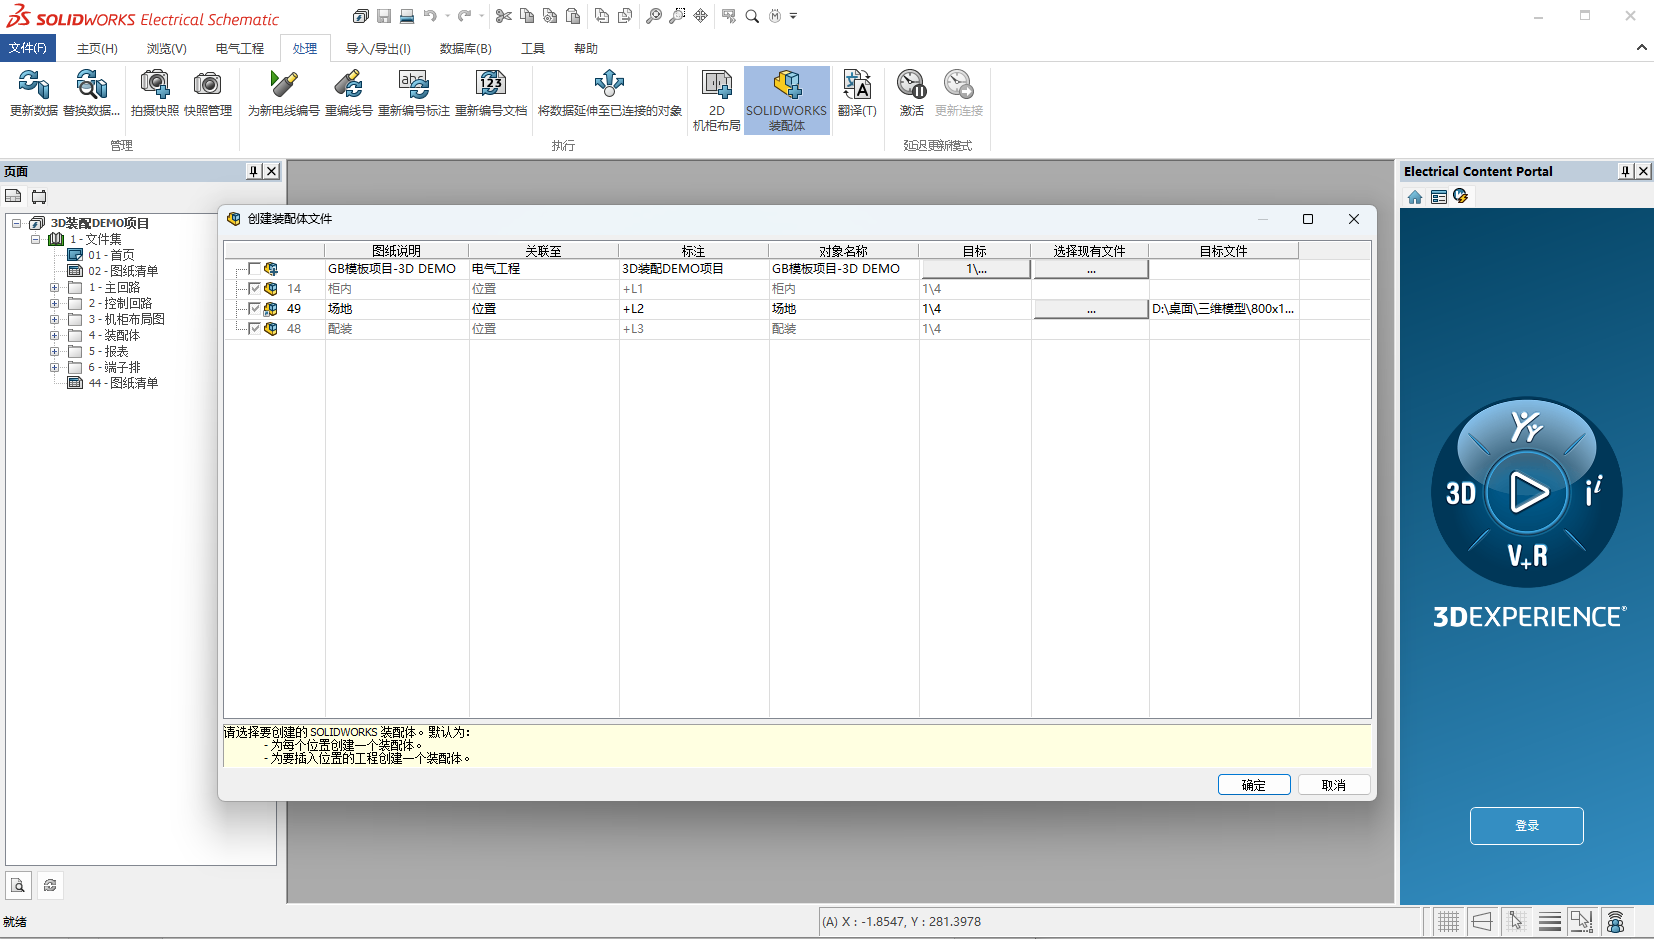
Task: Open the 文件(F) menu
Action: 28,48
